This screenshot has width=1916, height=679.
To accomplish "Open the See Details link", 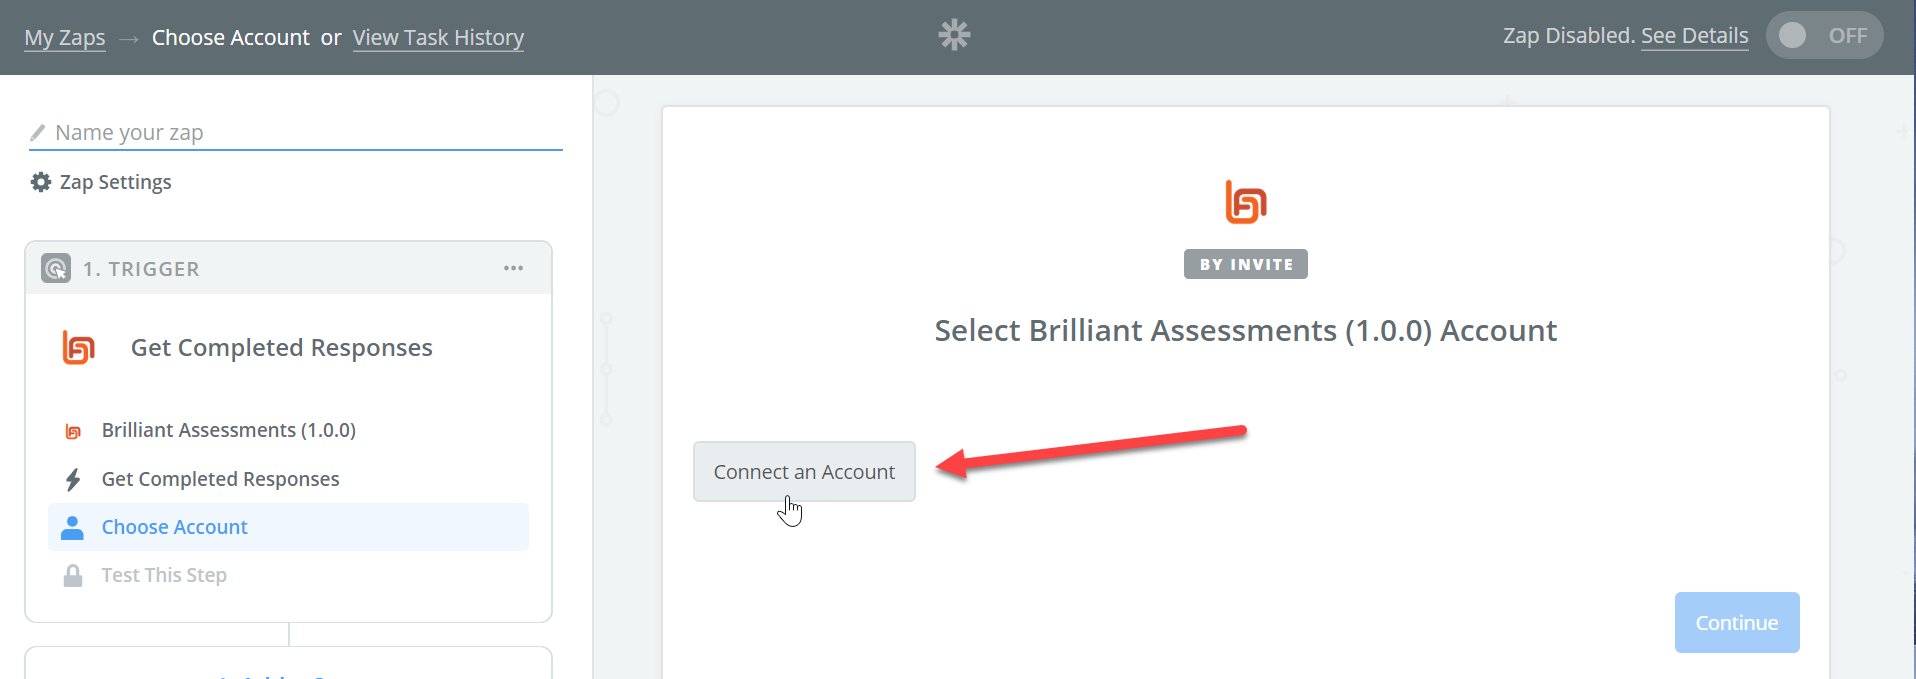I will (1694, 36).
